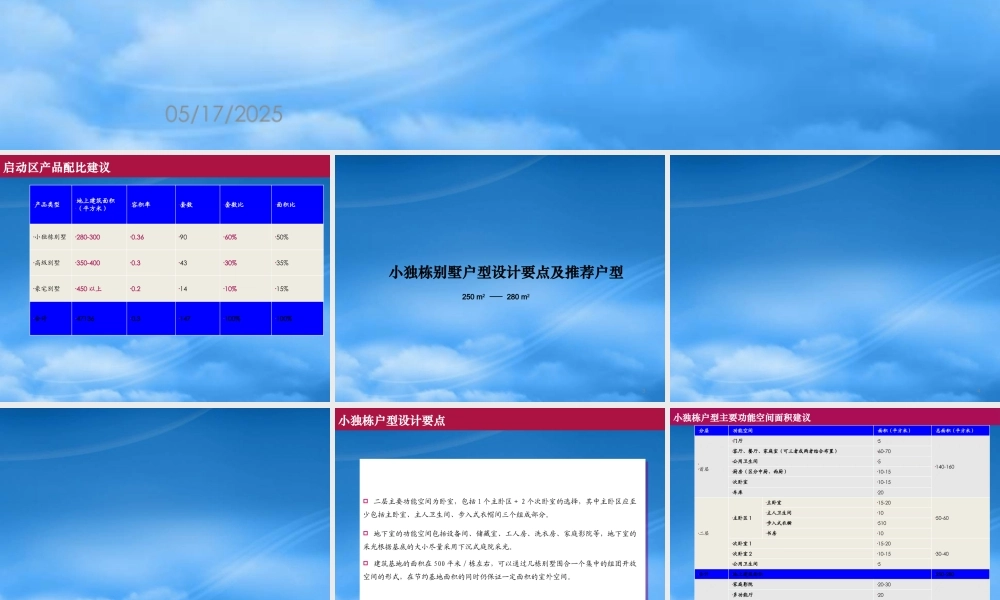The width and height of the screenshot is (1000, 600).
Task: Click the 450 以上 area cell
Action: 98,289
